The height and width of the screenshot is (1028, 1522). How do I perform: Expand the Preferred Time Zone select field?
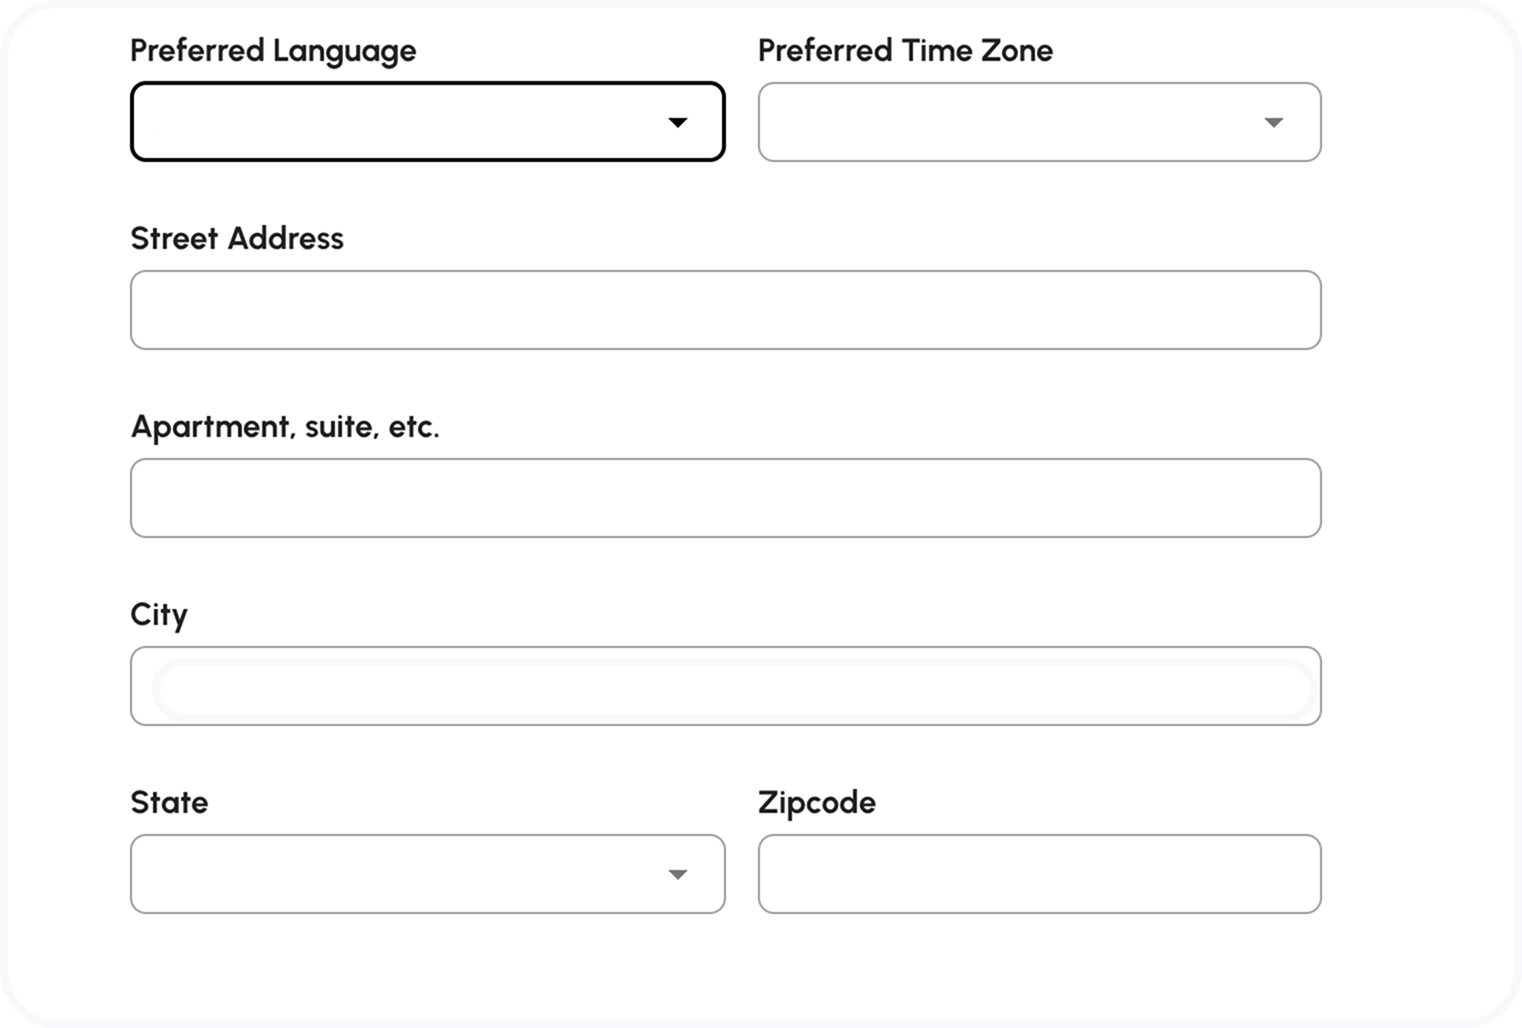point(1039,122)
